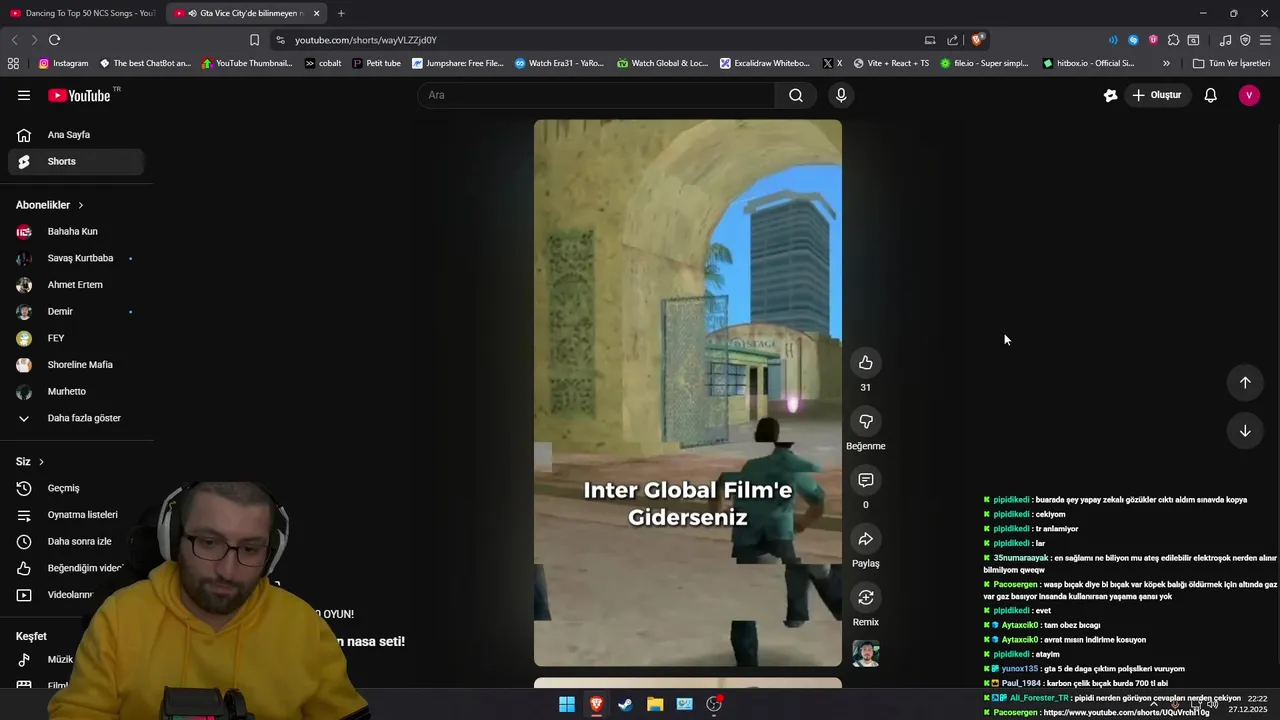Click the search magnifier button
Screen dimensions: 1280x720
coord(796,95)
